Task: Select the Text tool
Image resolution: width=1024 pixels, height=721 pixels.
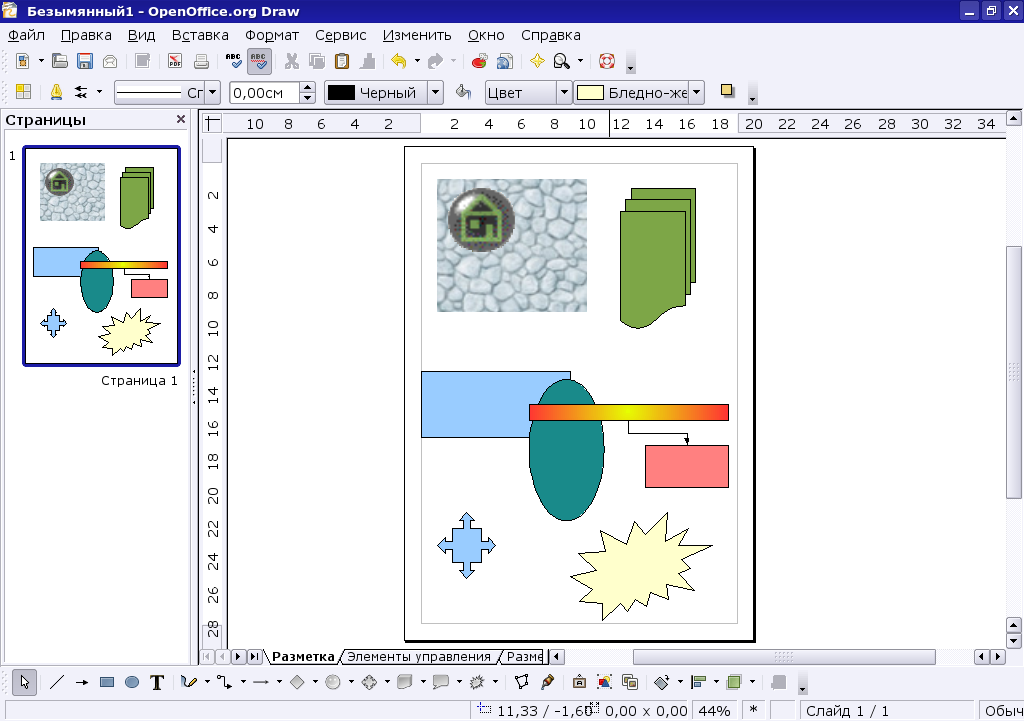Action: [x=157, y=682]
